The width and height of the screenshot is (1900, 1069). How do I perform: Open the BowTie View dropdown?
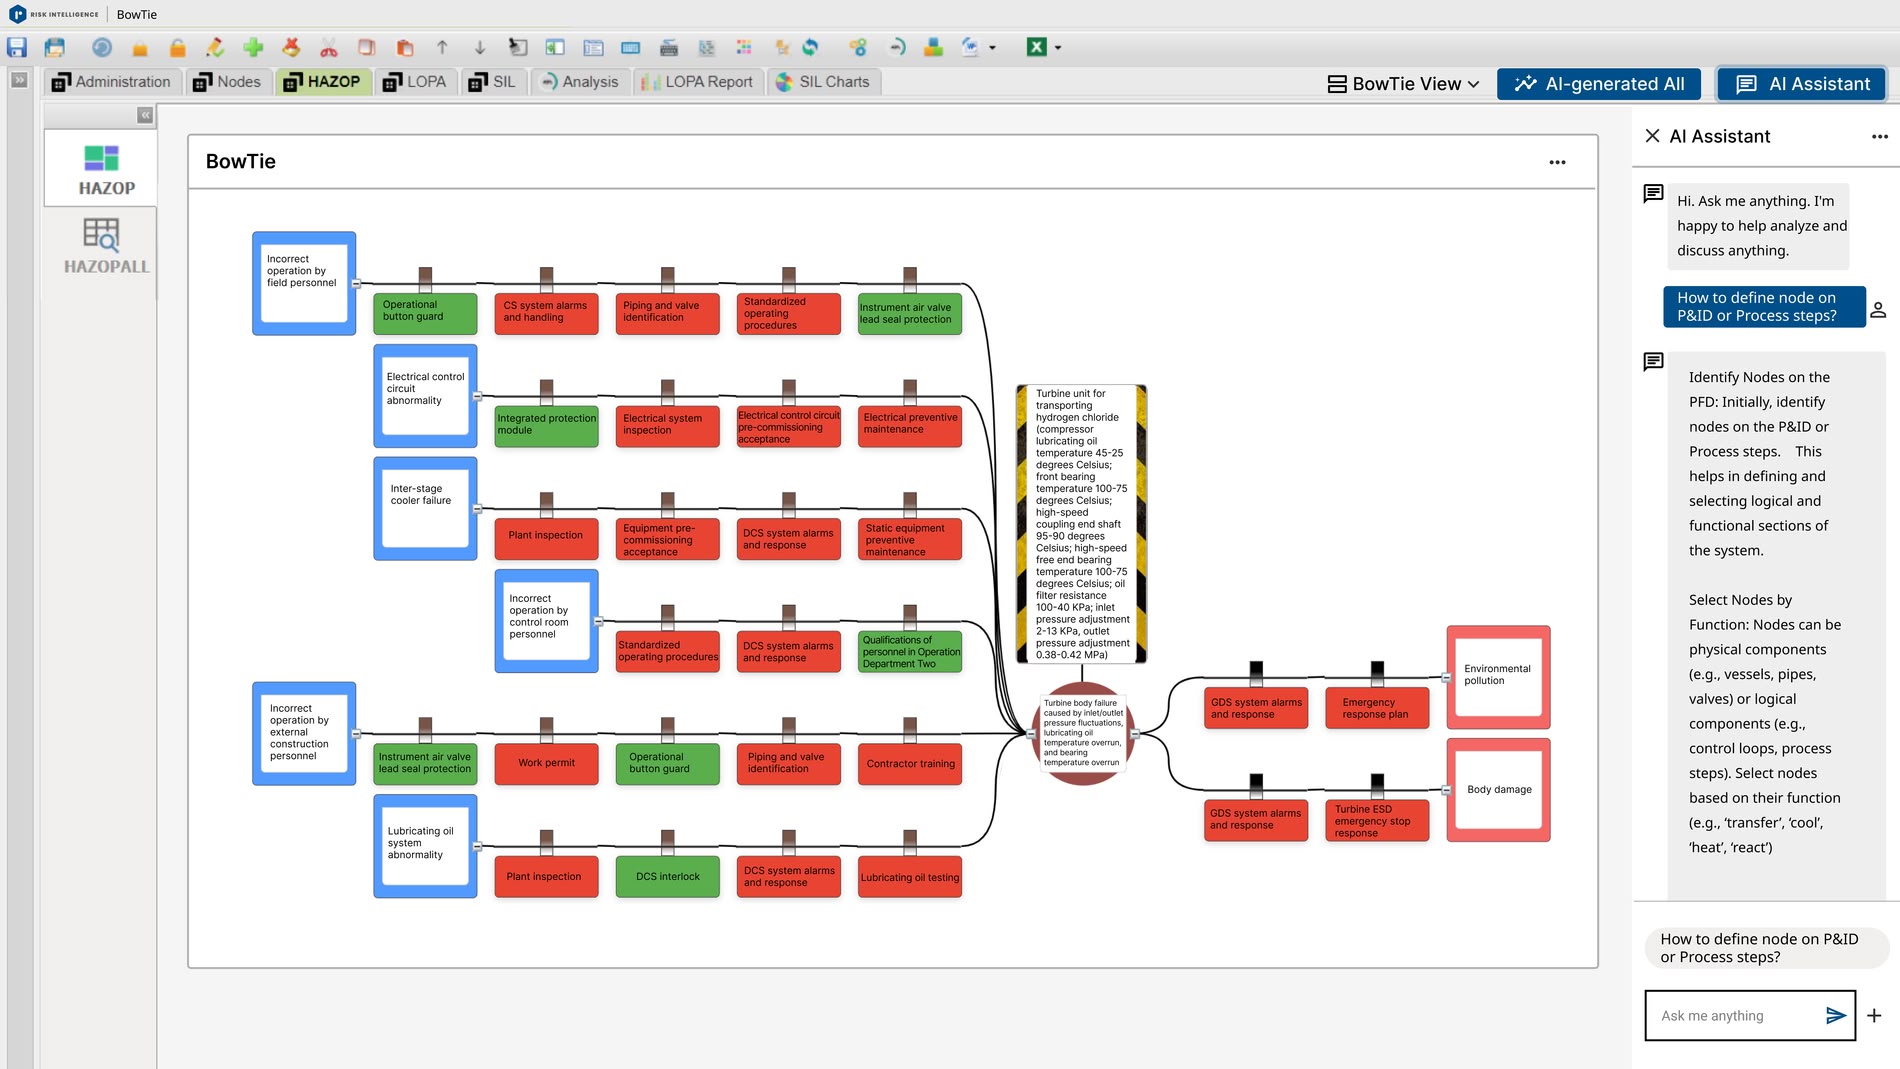(1403, 84)
